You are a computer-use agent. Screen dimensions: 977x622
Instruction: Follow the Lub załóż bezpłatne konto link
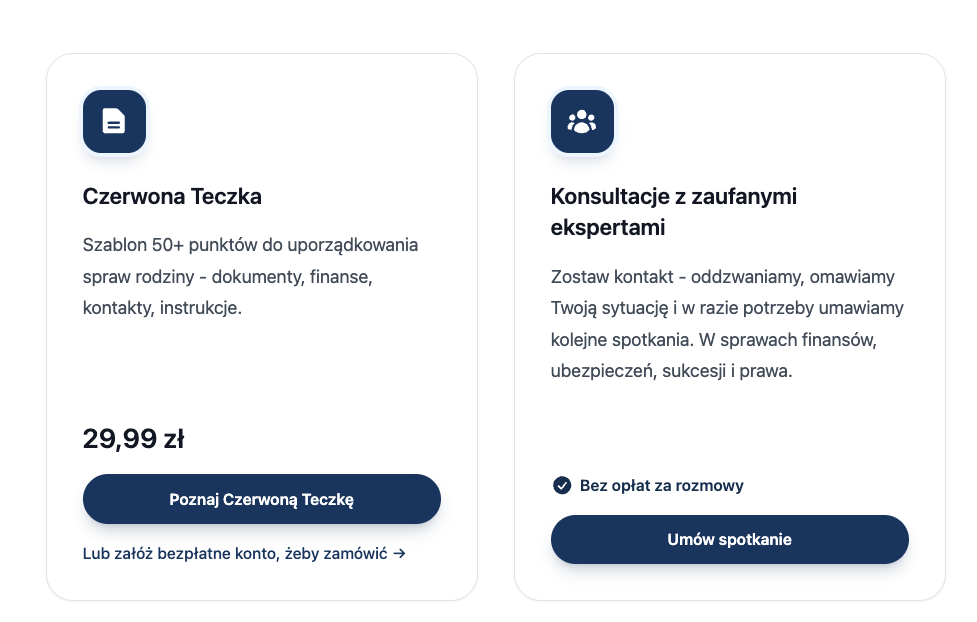pyautogui.click(x=244, y=553)
